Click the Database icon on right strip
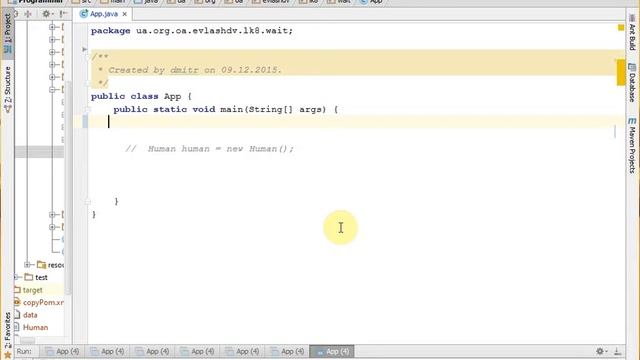The image size is (640, 360). point(632,67)
